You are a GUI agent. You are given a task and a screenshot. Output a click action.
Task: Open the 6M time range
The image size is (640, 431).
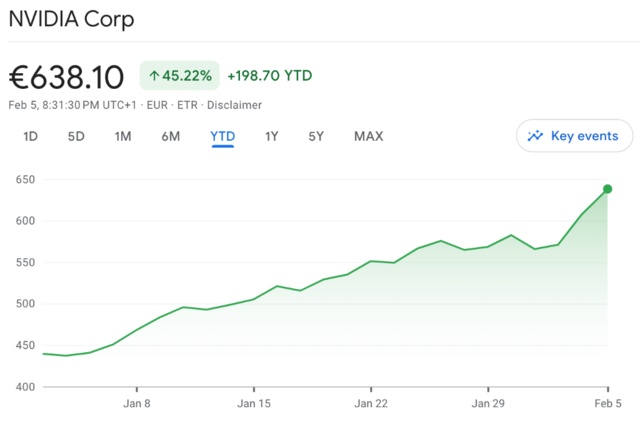[x=171, y=136]
